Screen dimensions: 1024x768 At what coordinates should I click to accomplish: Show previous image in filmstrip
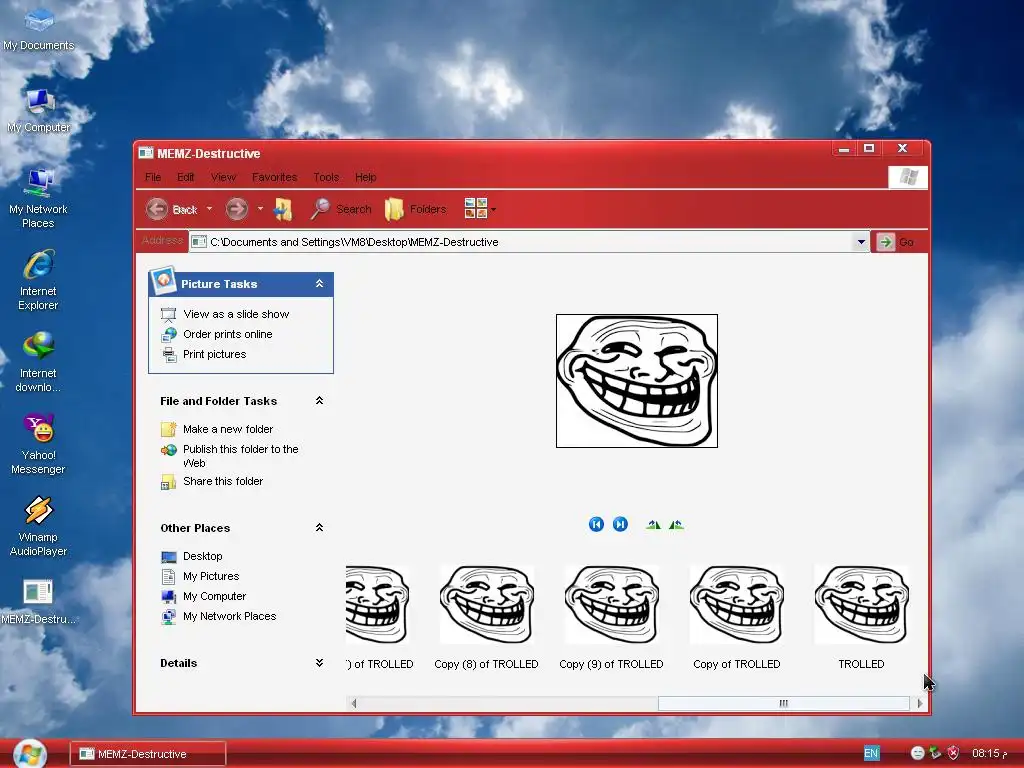(x=596, y=524)
